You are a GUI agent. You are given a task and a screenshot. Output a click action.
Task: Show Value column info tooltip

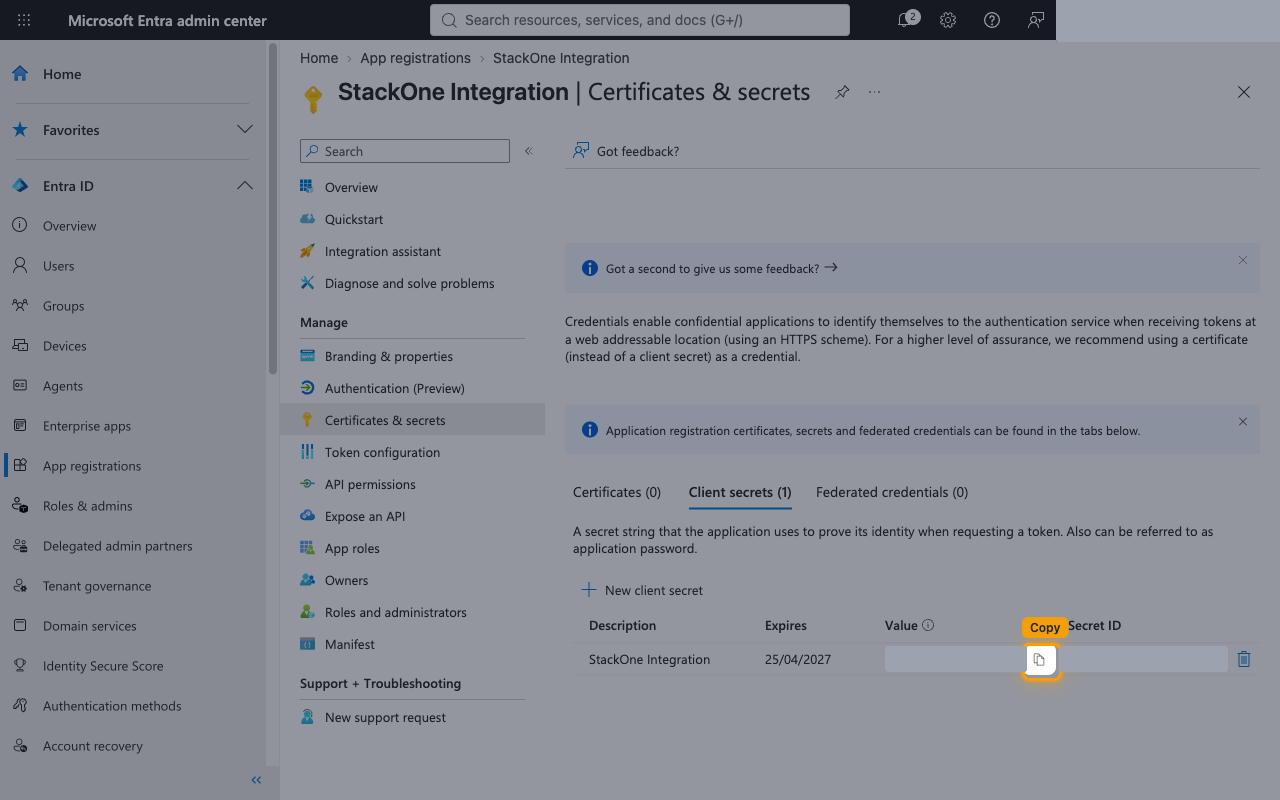pyautogui.click(x=928, y=625)
